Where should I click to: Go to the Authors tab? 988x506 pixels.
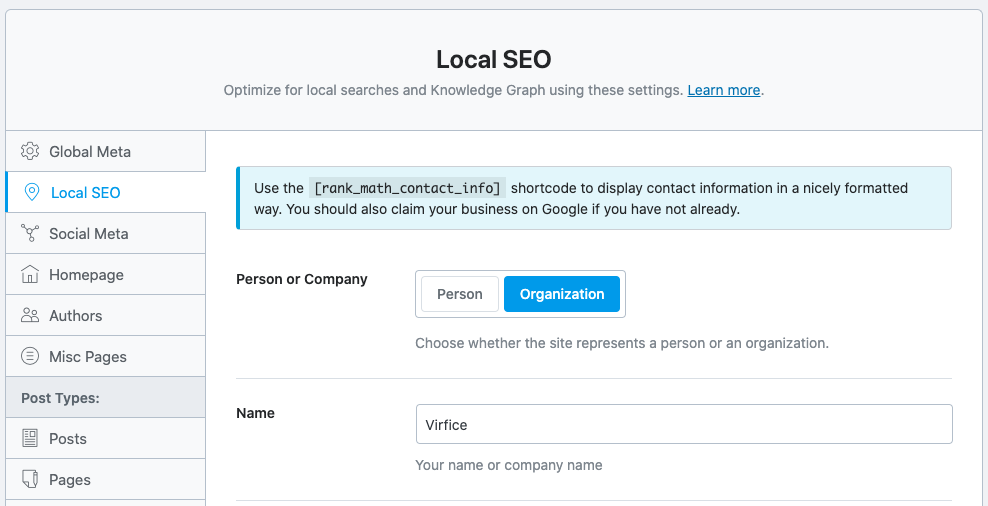pyautogui.click(x=76, y=316)
